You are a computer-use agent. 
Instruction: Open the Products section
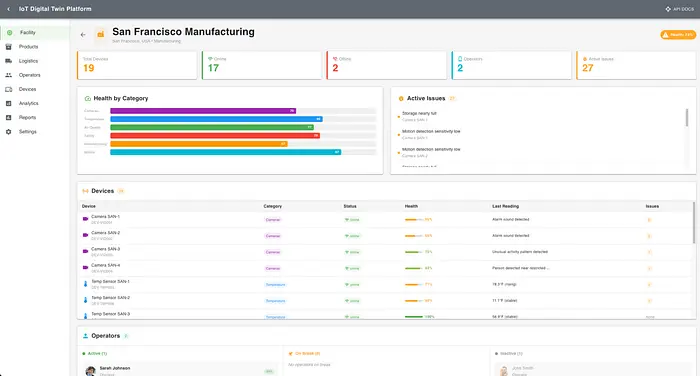(34, 47)
